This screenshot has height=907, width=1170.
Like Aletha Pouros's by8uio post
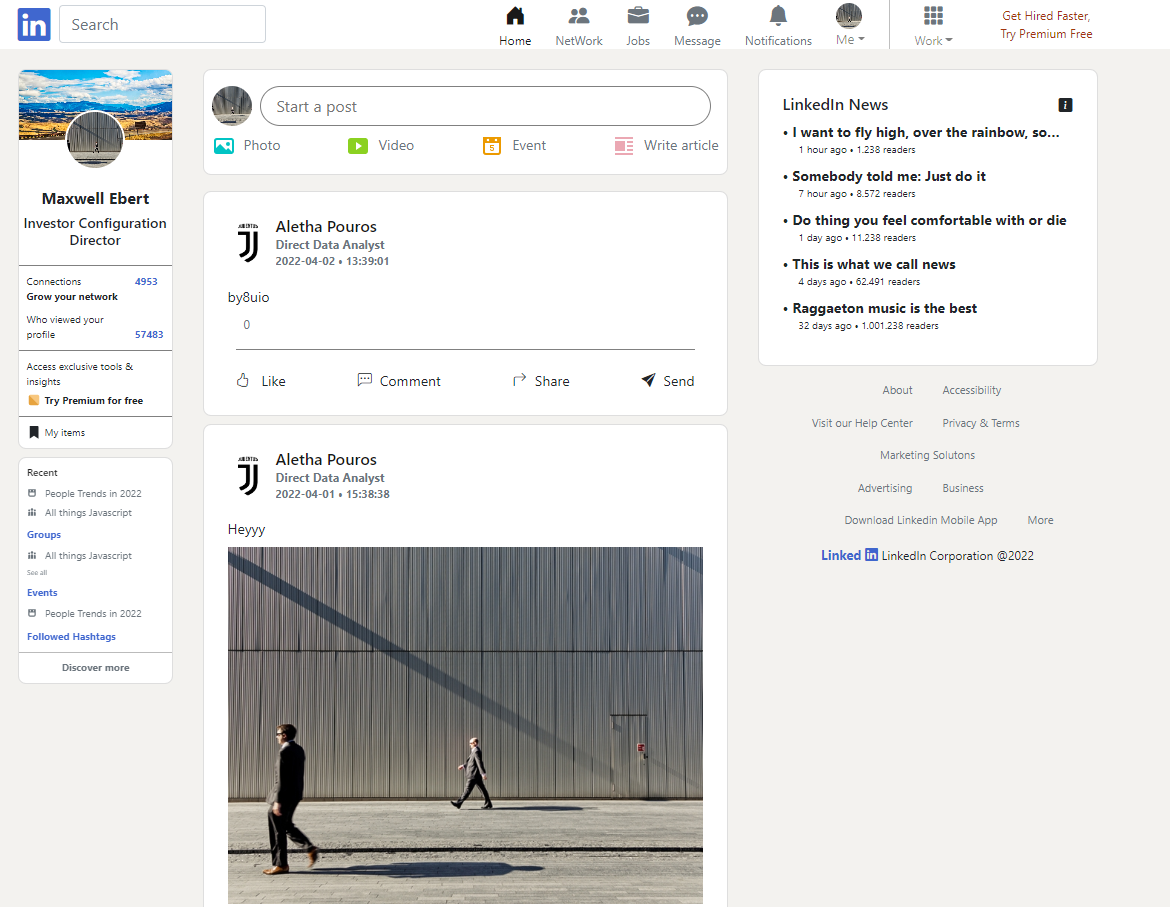260,380
